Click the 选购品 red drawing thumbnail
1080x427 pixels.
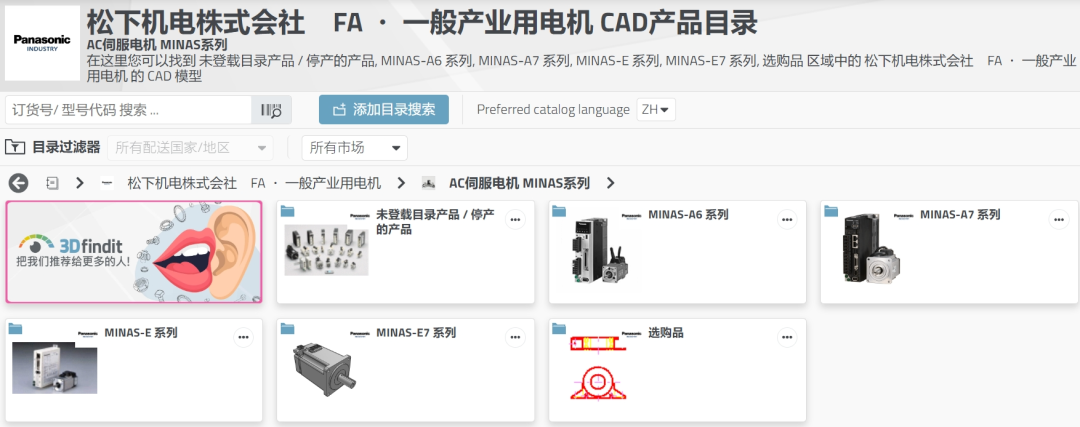click(x=598, y=368)
